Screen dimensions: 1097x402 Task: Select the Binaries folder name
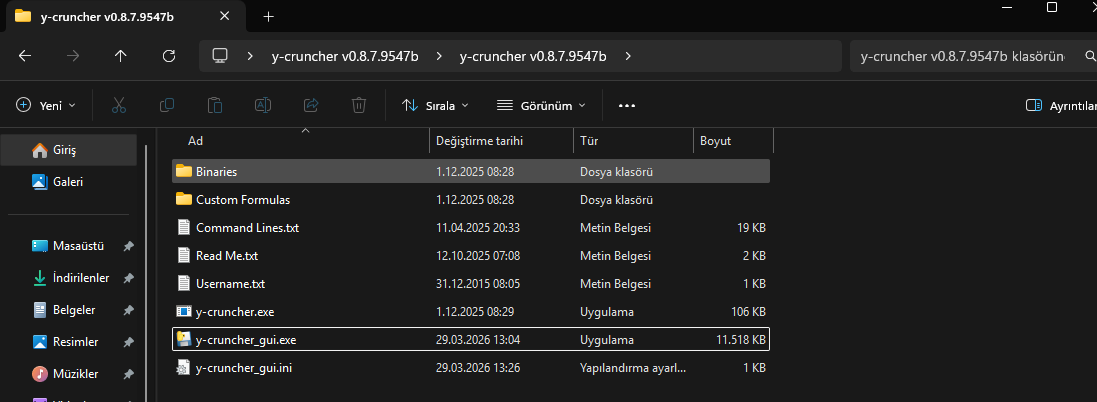pos(217,171)
